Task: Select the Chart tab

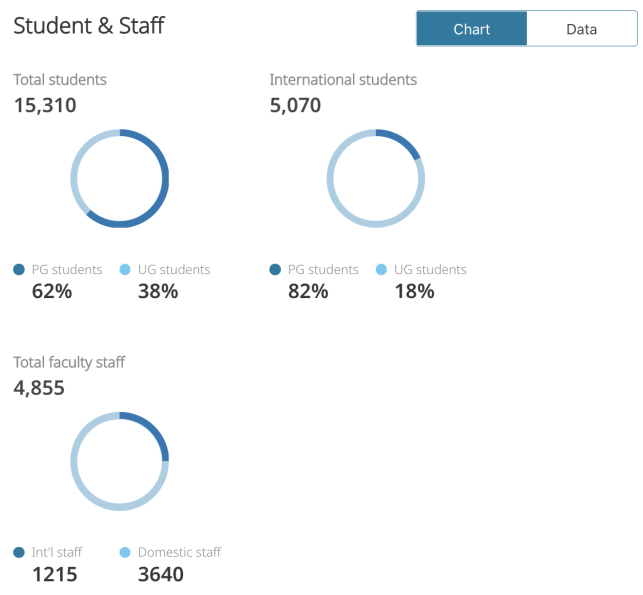Action: click(472, 29)
